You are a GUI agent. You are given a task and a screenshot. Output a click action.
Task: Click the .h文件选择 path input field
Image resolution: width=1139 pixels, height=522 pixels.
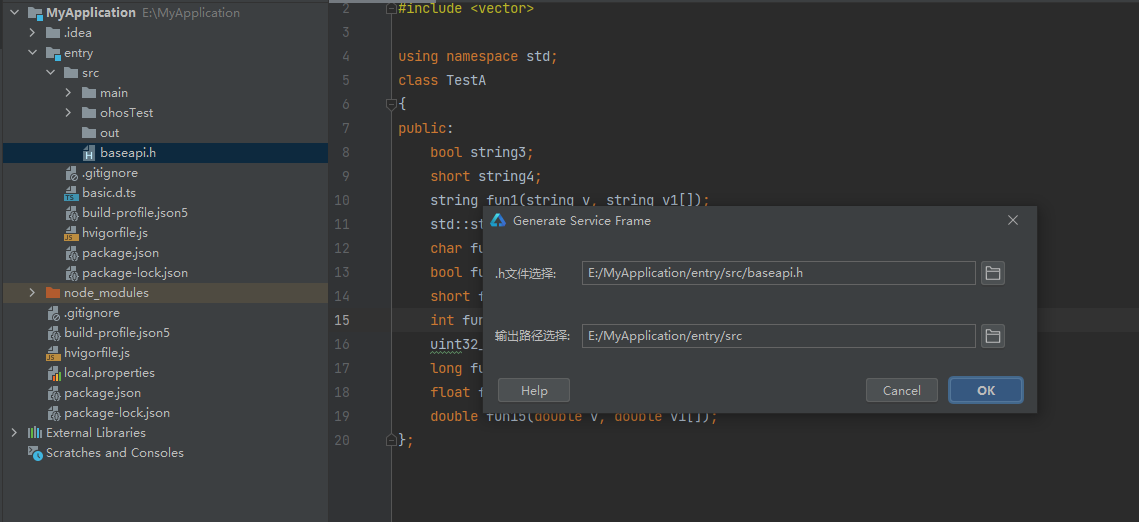tap(779, 273)
